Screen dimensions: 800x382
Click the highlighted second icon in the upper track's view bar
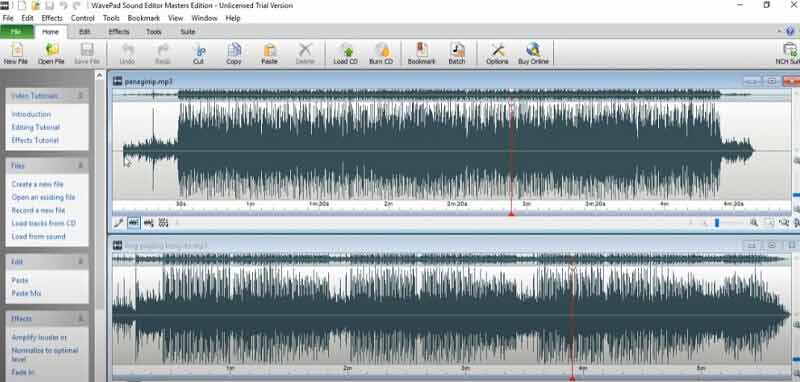134,222
